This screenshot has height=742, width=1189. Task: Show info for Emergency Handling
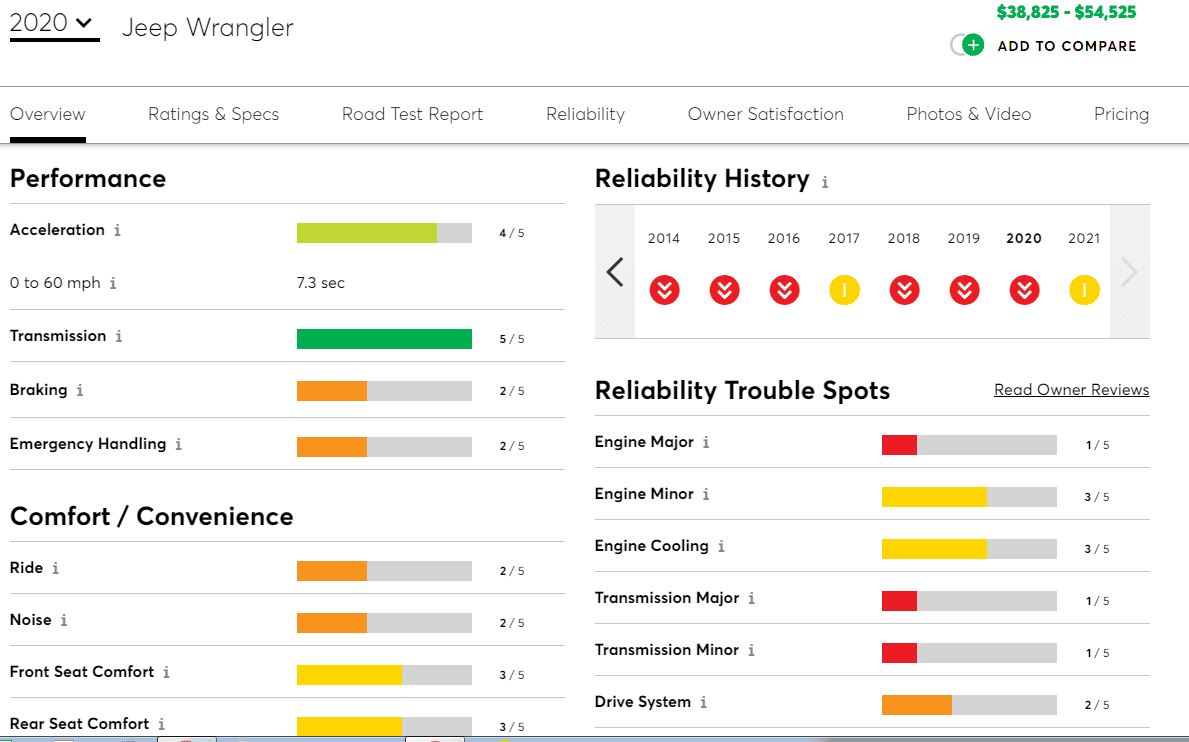[179, 444]
